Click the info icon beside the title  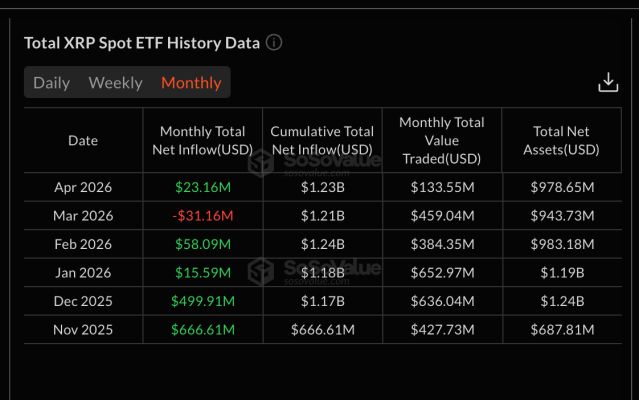coord(274,43)
